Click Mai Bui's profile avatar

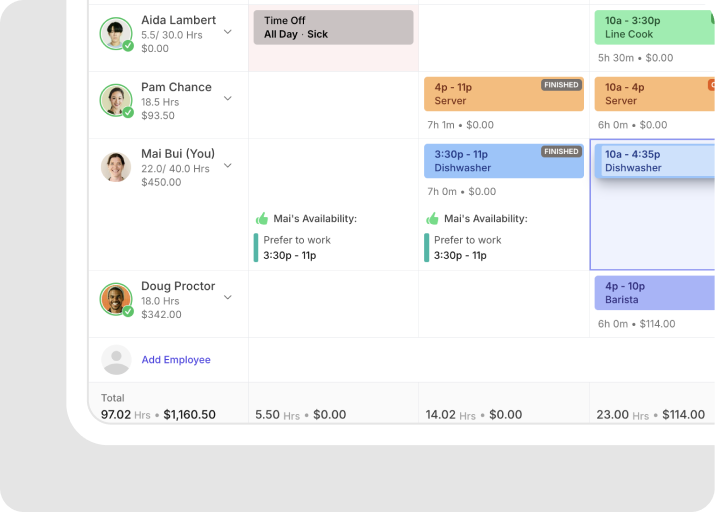pyautogui.click(x=116, y=167)
